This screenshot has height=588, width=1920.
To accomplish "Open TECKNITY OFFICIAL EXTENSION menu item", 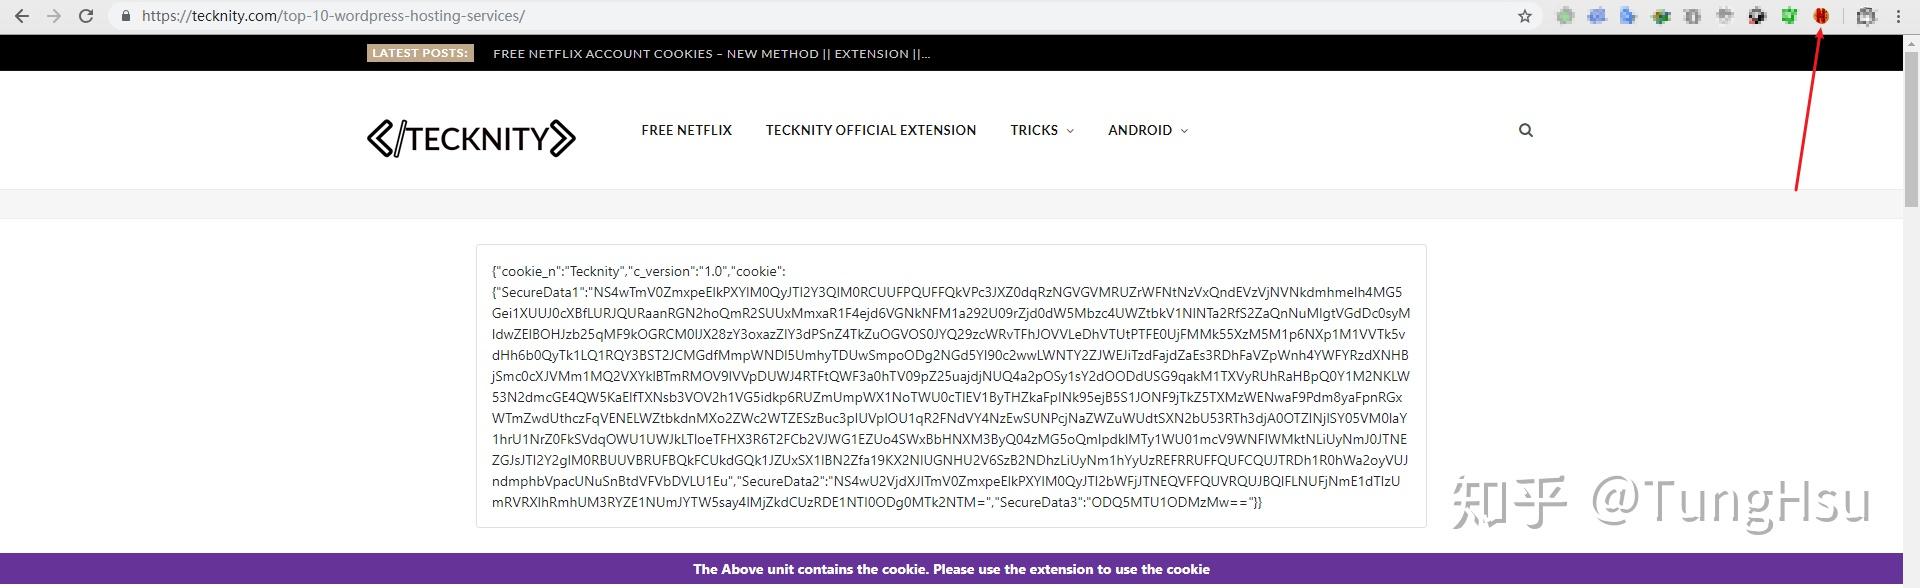I will tap(871, 130).
